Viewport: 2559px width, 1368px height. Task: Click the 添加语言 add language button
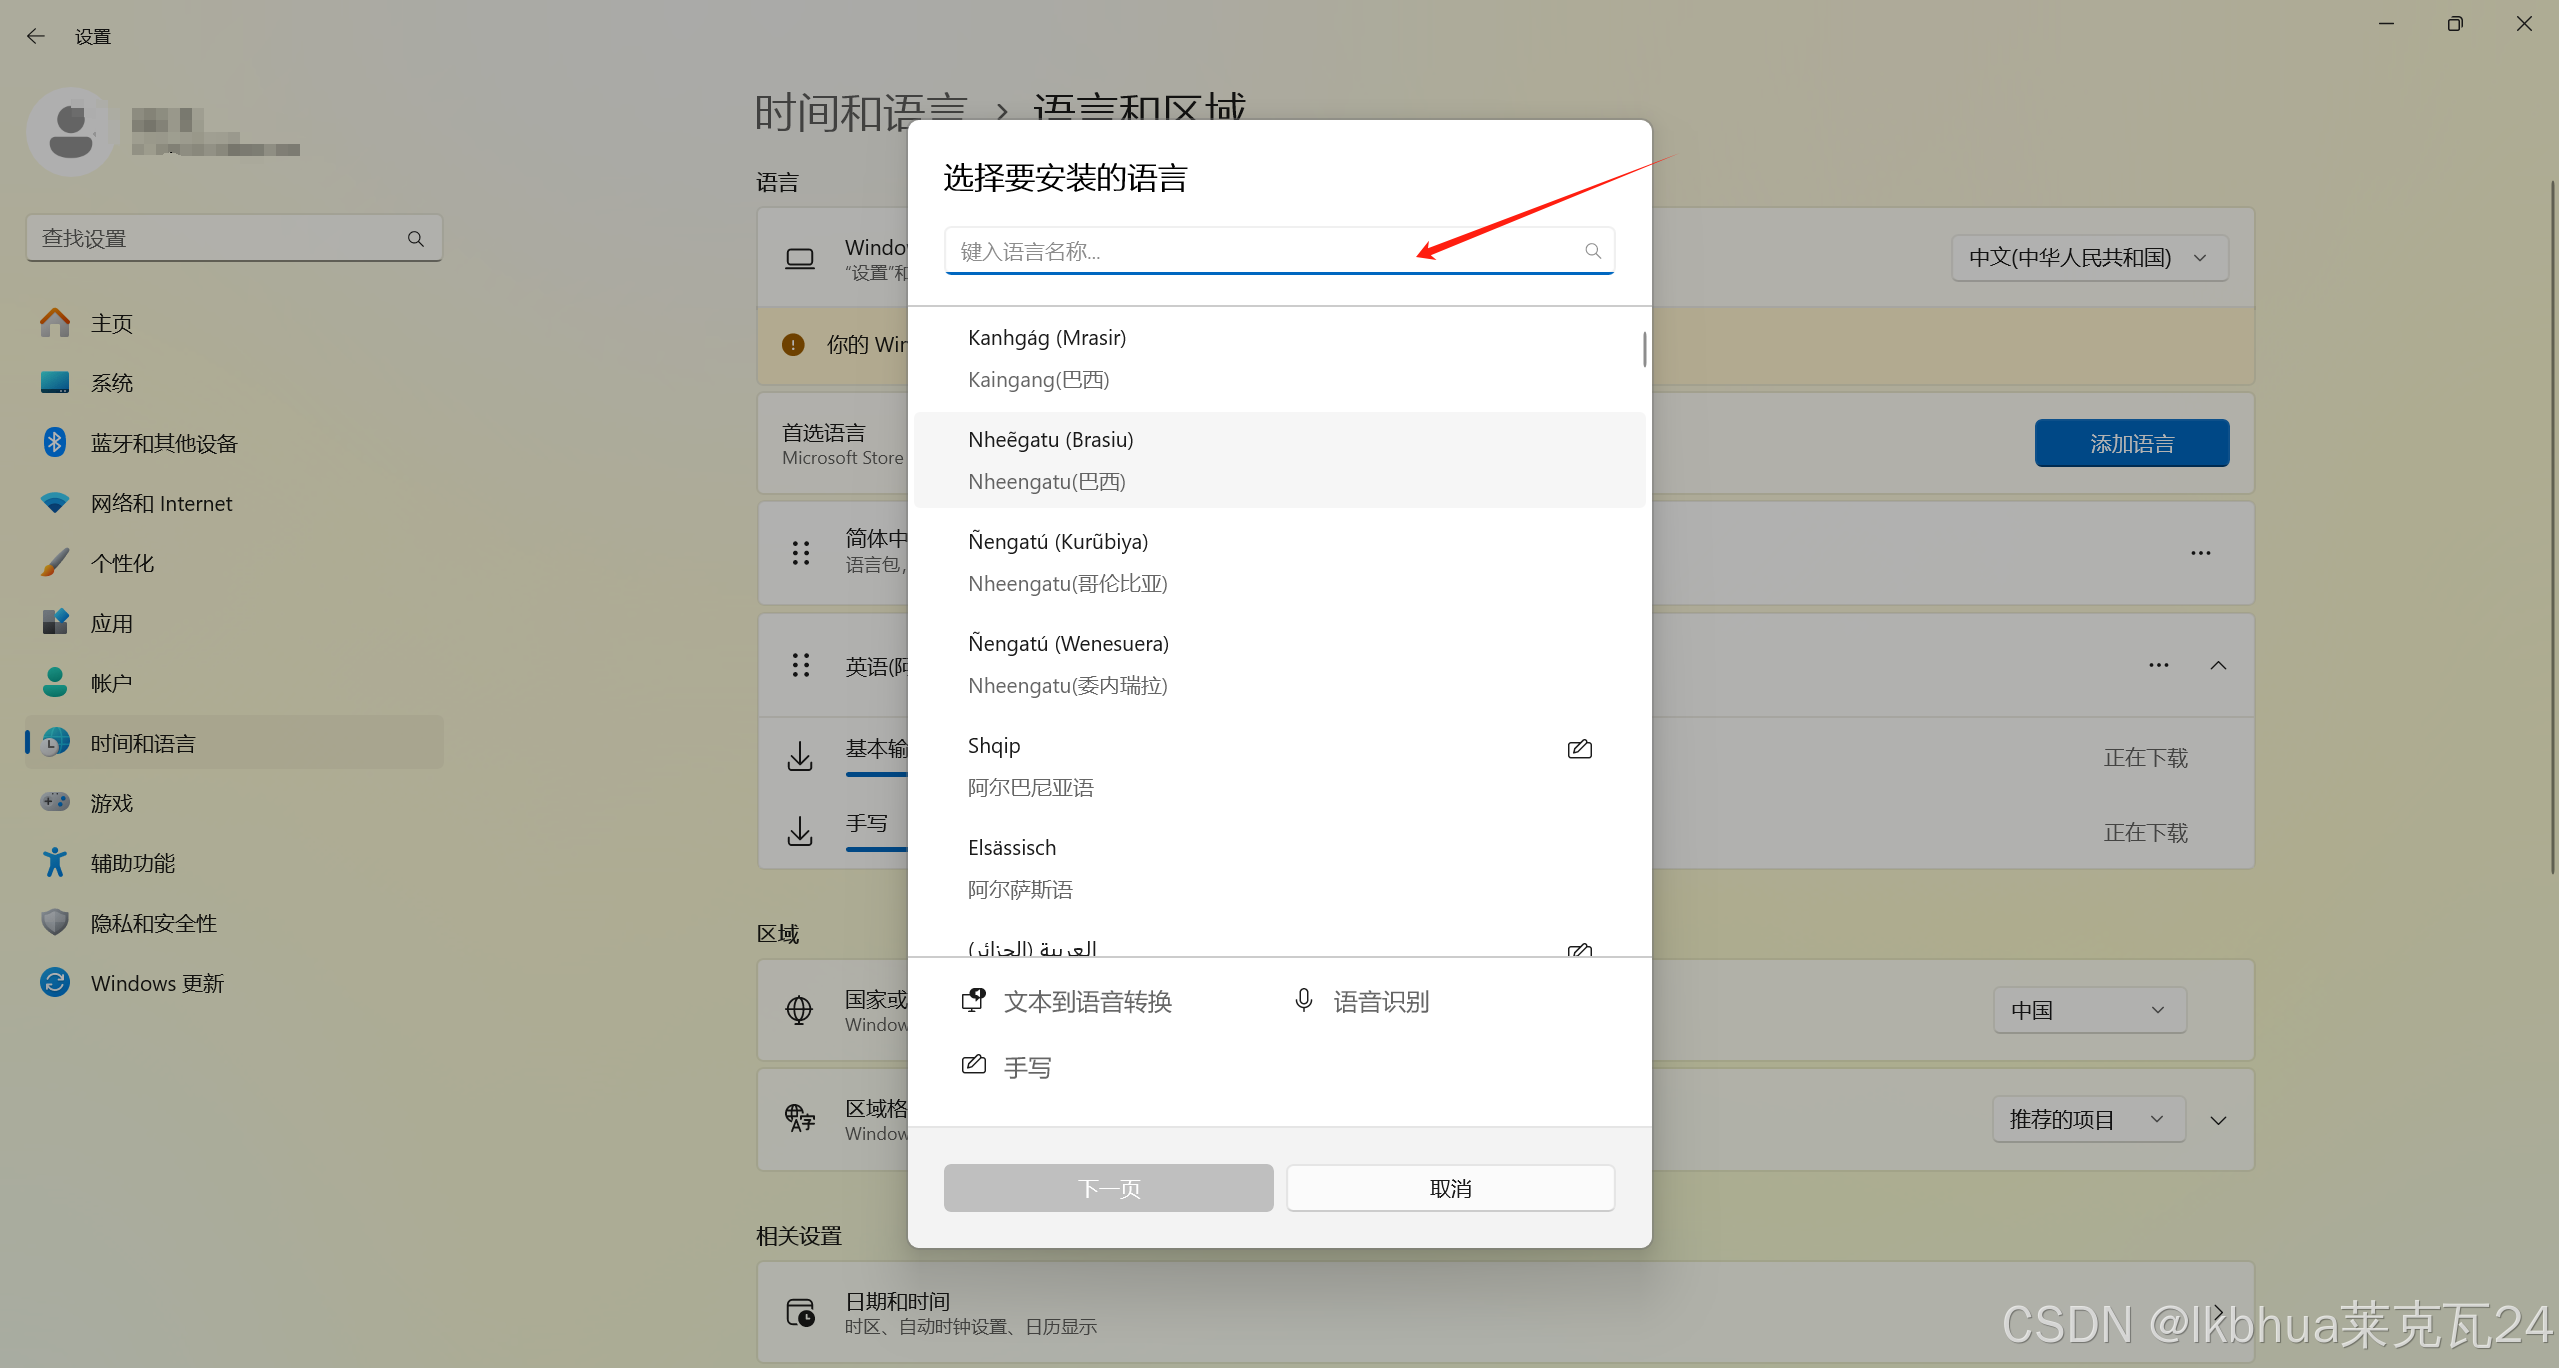[x=2131, y=443]
